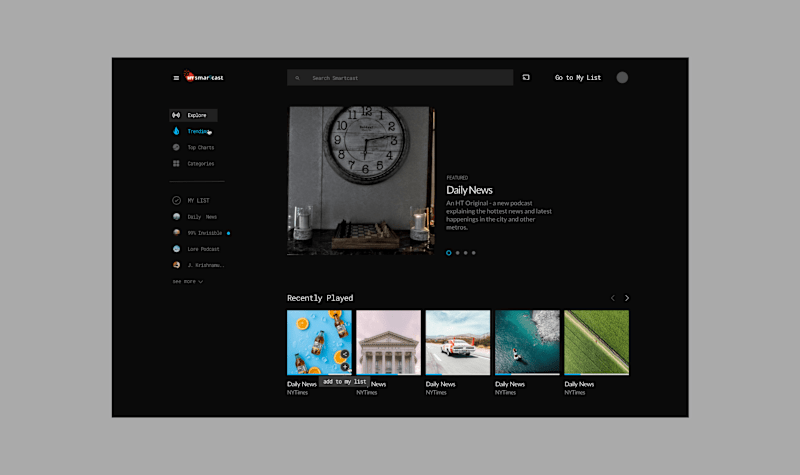Click the HT Smartcast logo
The image size is (800, 475).
(x=204, y=77)
